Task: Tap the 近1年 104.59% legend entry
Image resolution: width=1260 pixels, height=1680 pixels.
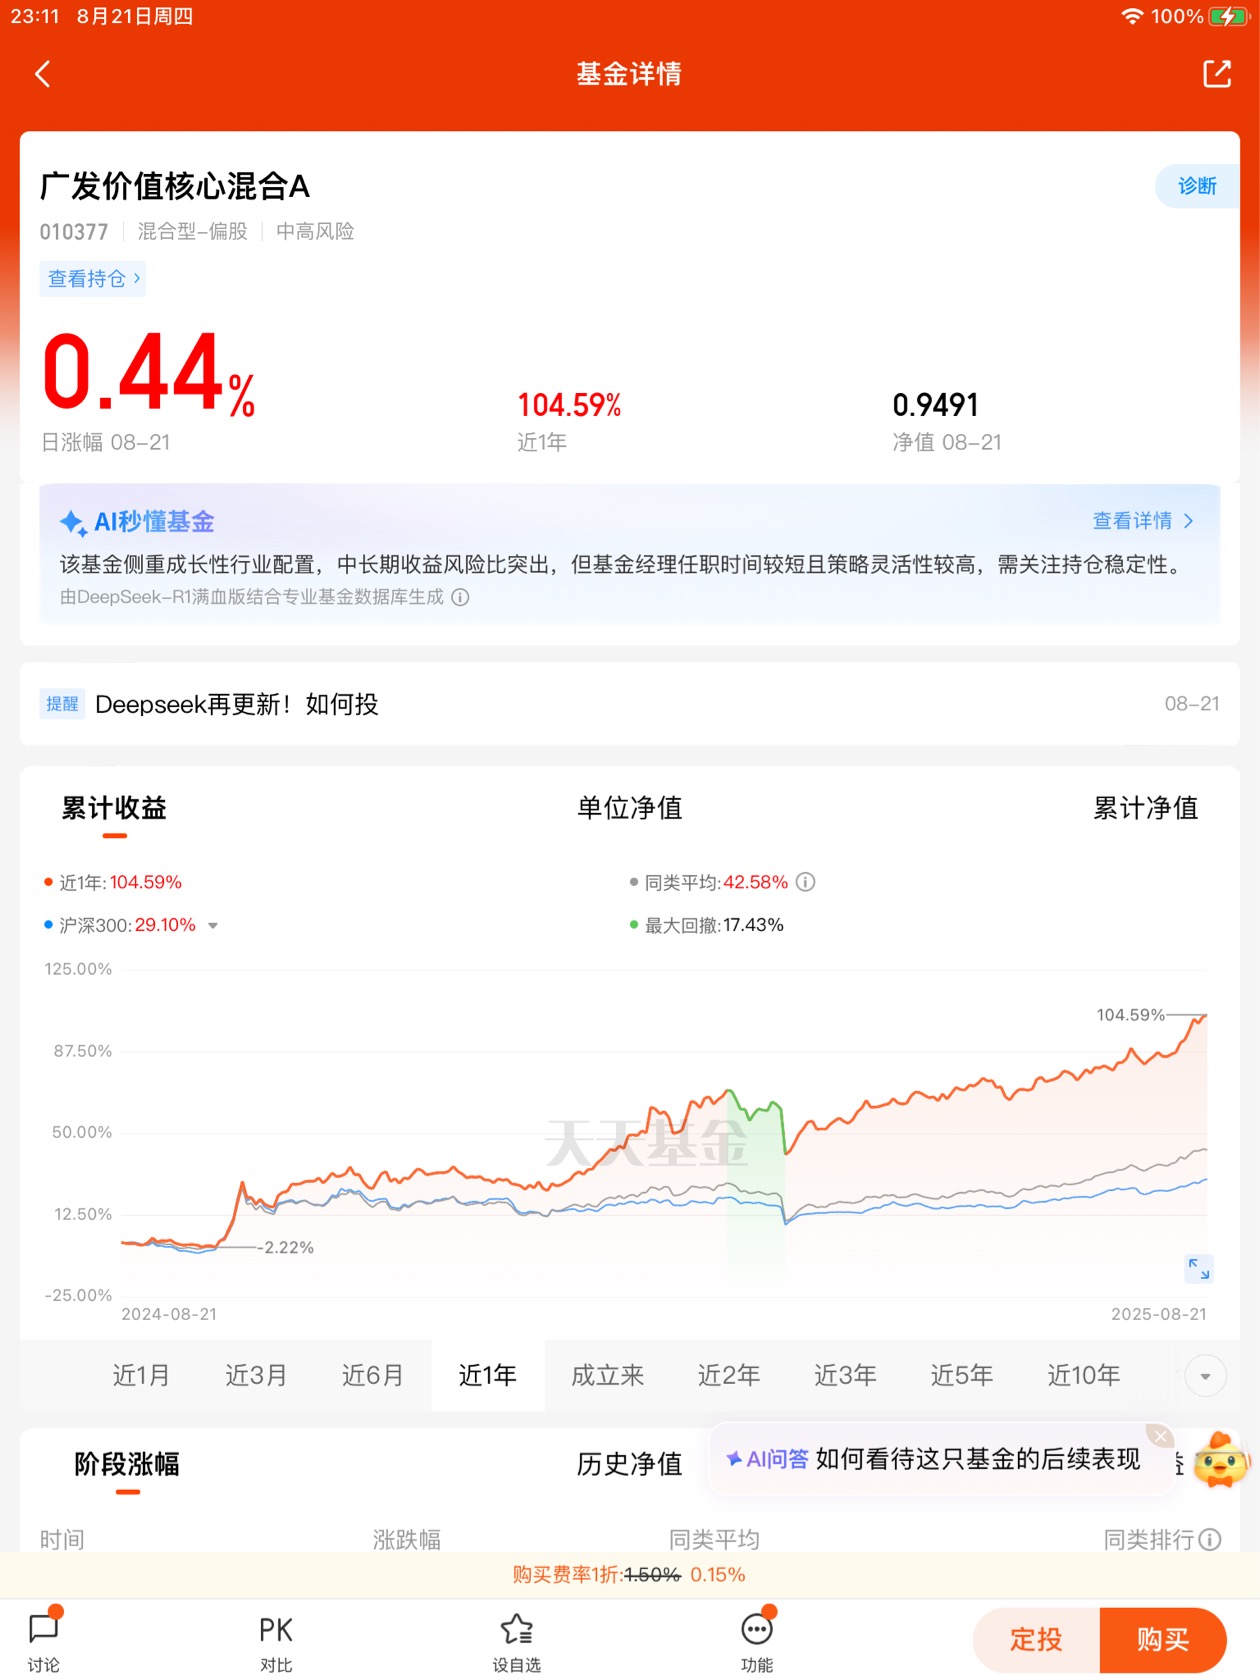Action: (x=113, y=882)
